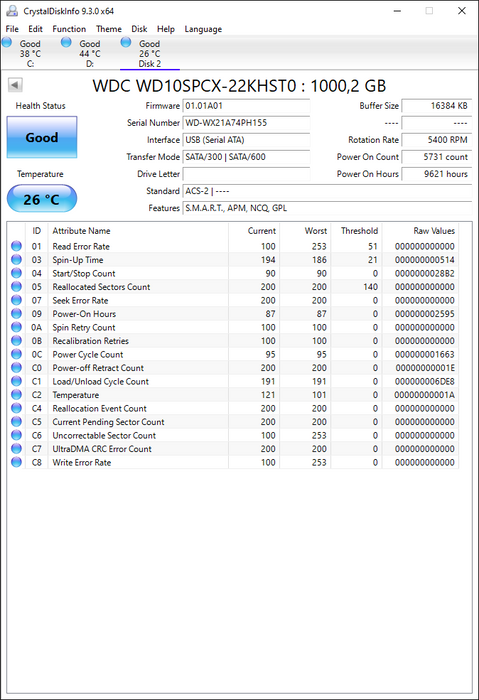Select the D: drive status orb
This screenshot has width=479, height=700.
tap(66, 42)
